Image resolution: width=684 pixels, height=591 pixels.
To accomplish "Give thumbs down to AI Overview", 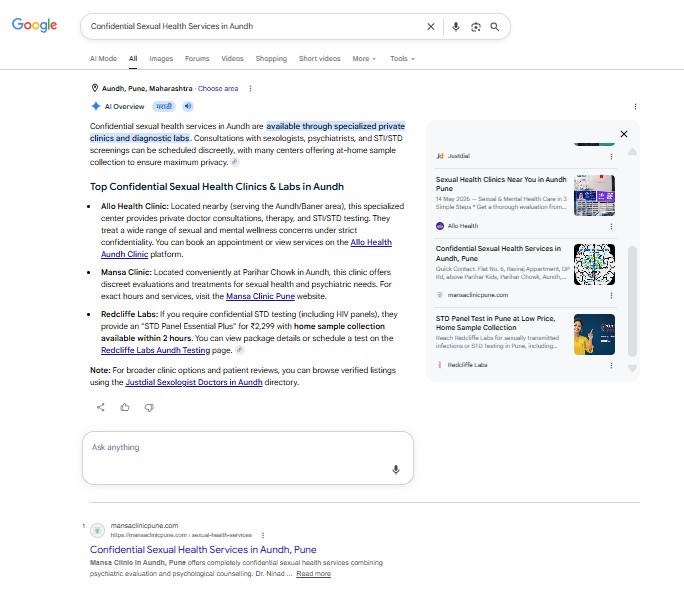I will (x=149, y=407).
